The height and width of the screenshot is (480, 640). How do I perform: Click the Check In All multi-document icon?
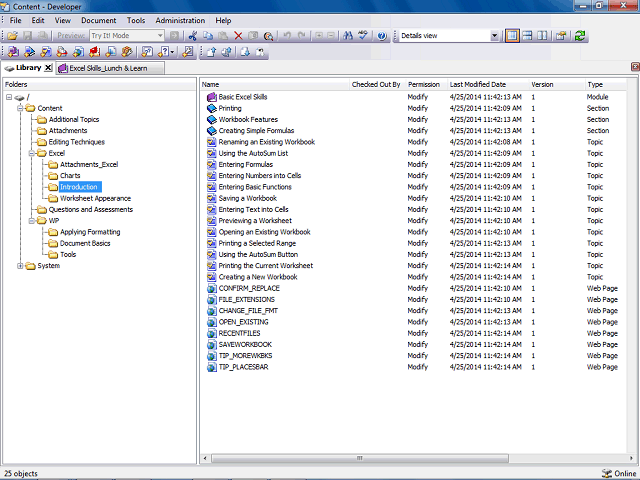pyautogui.click(x=227, y=52)
